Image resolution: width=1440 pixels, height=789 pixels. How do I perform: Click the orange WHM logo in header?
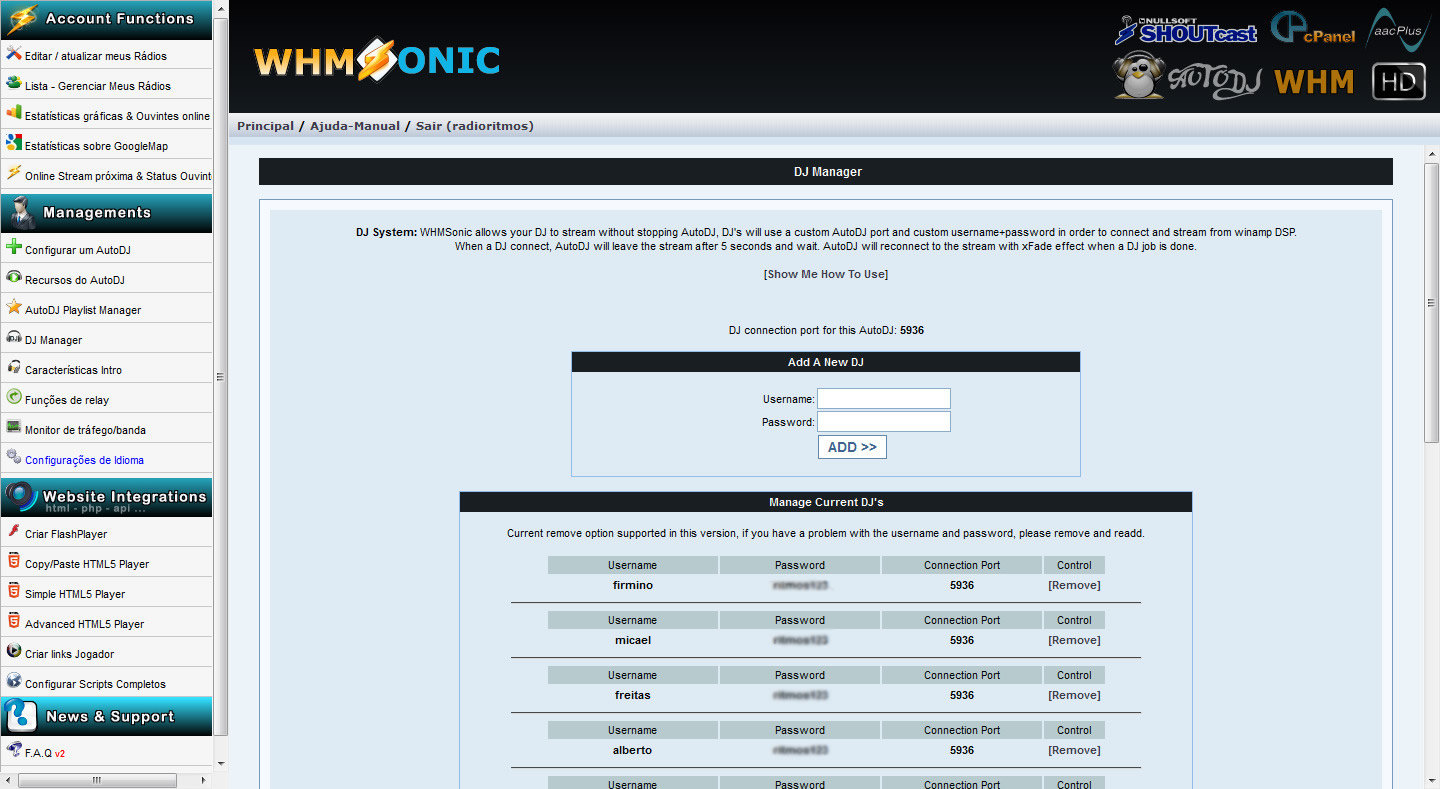click(1314, 82)
